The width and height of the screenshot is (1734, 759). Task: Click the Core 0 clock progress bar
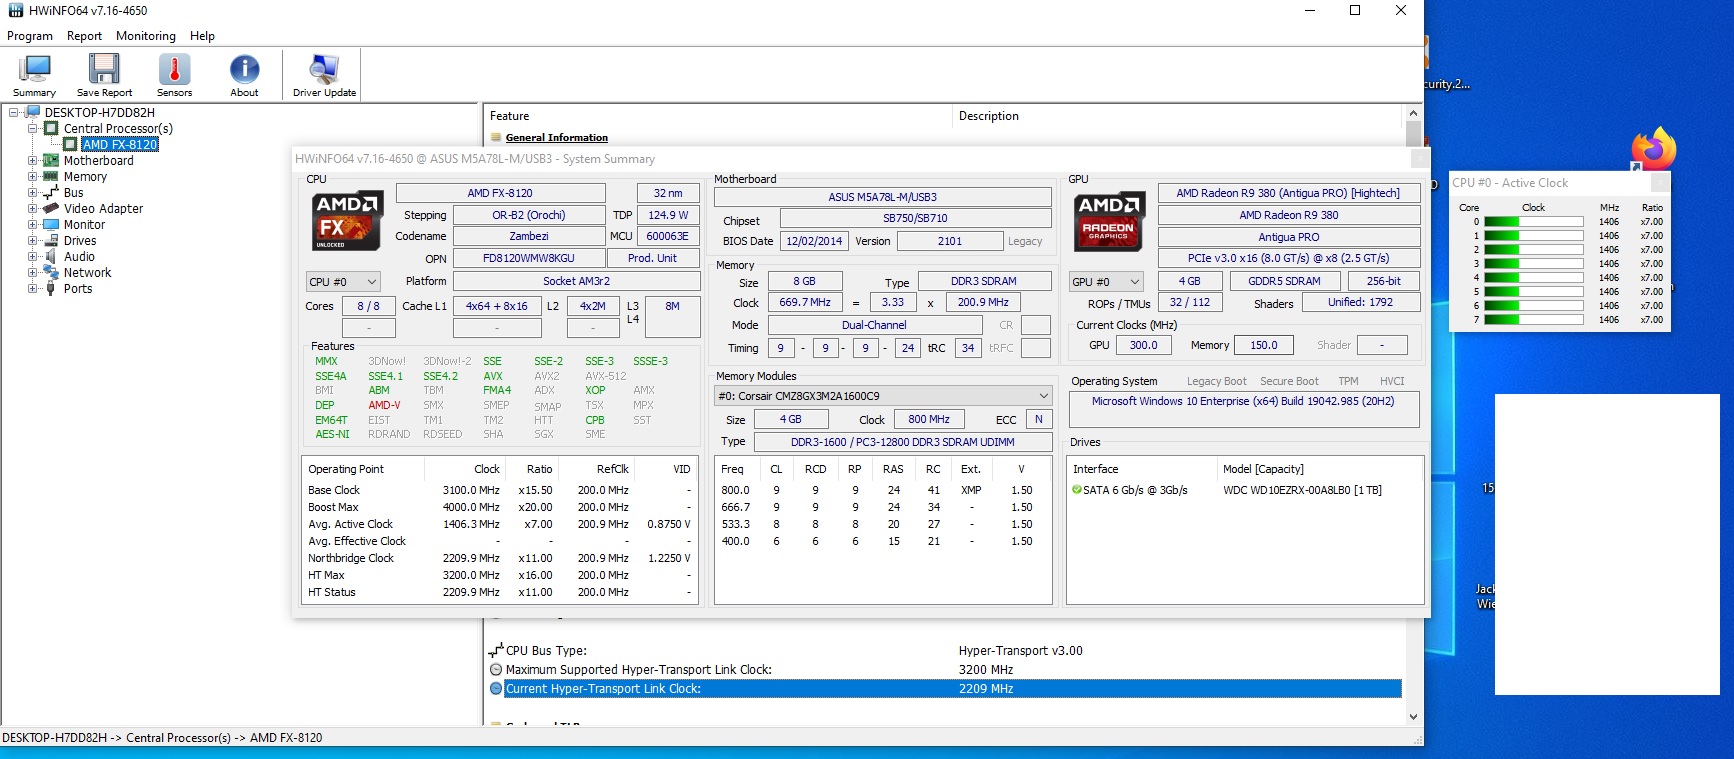[x=1534, y=222]
